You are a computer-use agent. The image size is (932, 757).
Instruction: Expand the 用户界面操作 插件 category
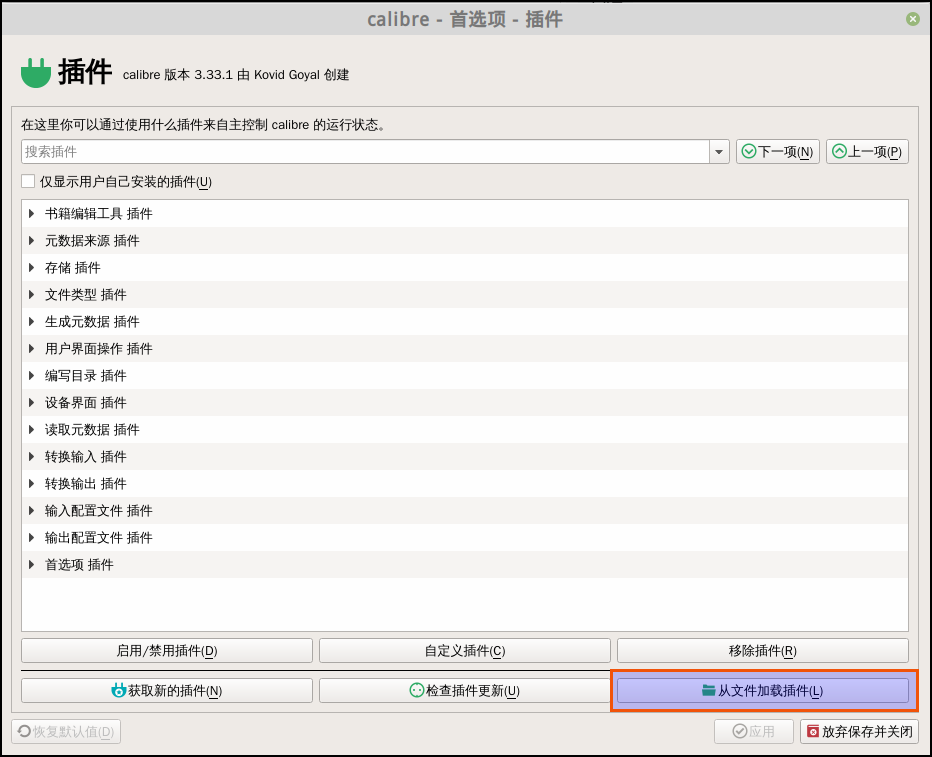pos(32,349)
